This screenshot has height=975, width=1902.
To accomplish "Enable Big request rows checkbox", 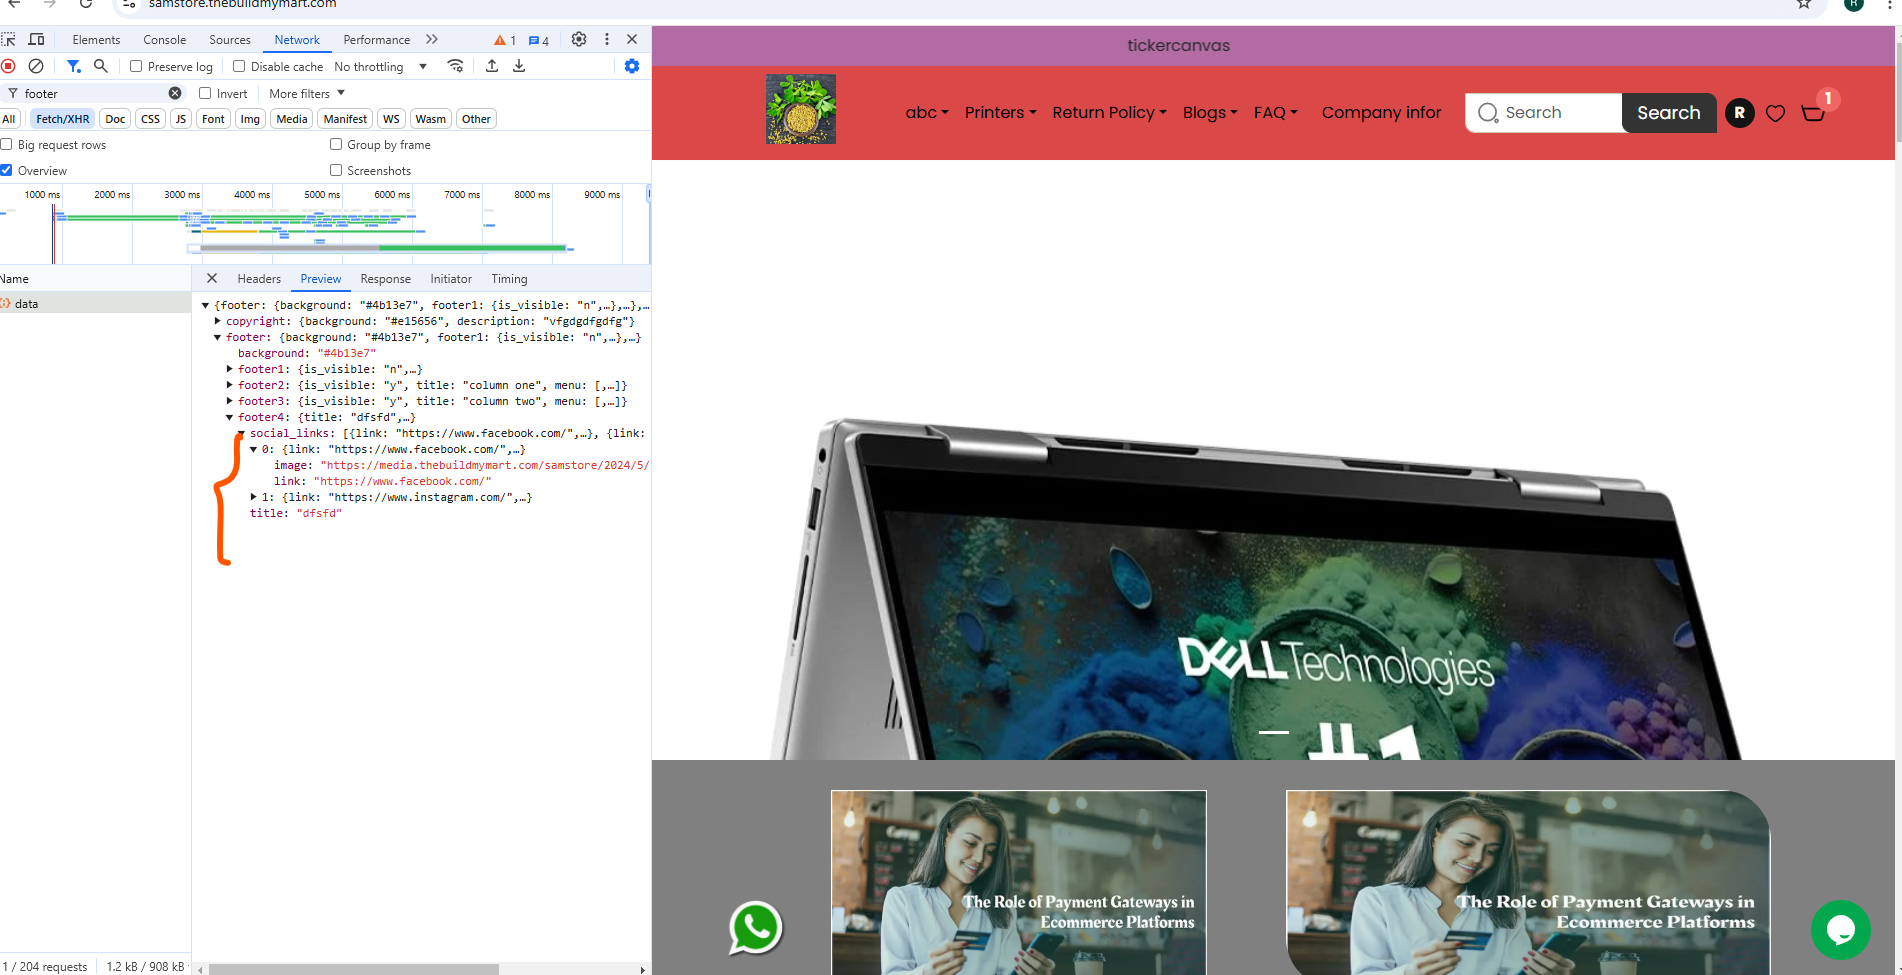I will [x=6, y=144].
